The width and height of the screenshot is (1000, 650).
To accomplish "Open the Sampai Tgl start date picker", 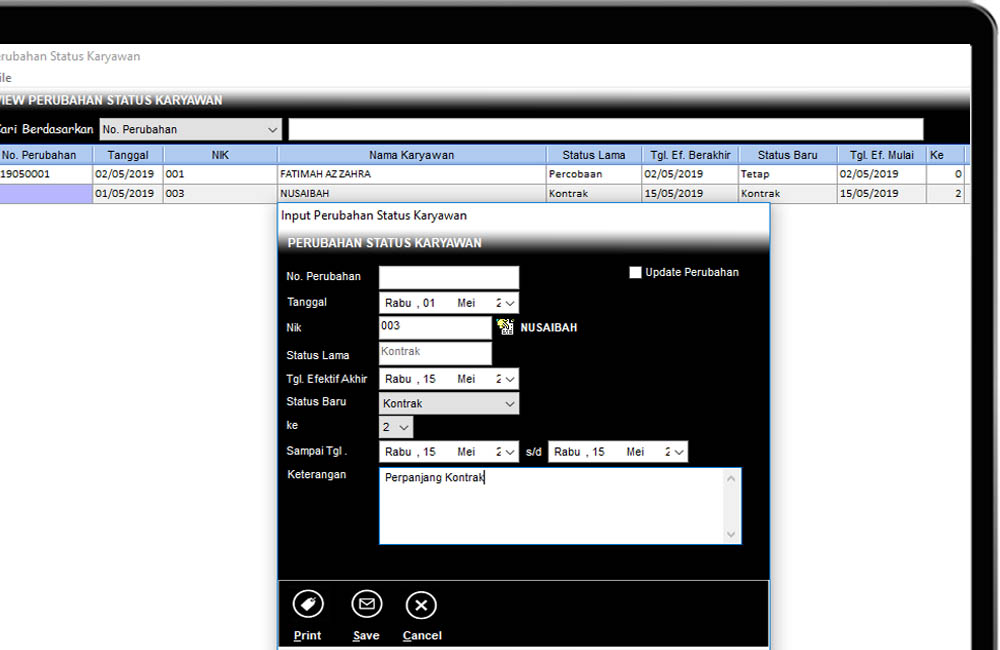I will click(x=510, y=452).
